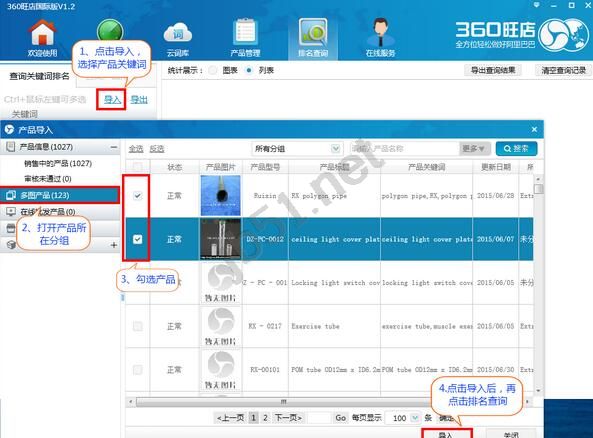Screen dimensions: 593x438
Task: Click the 多图产品 pictures icon
Action: 11,195
